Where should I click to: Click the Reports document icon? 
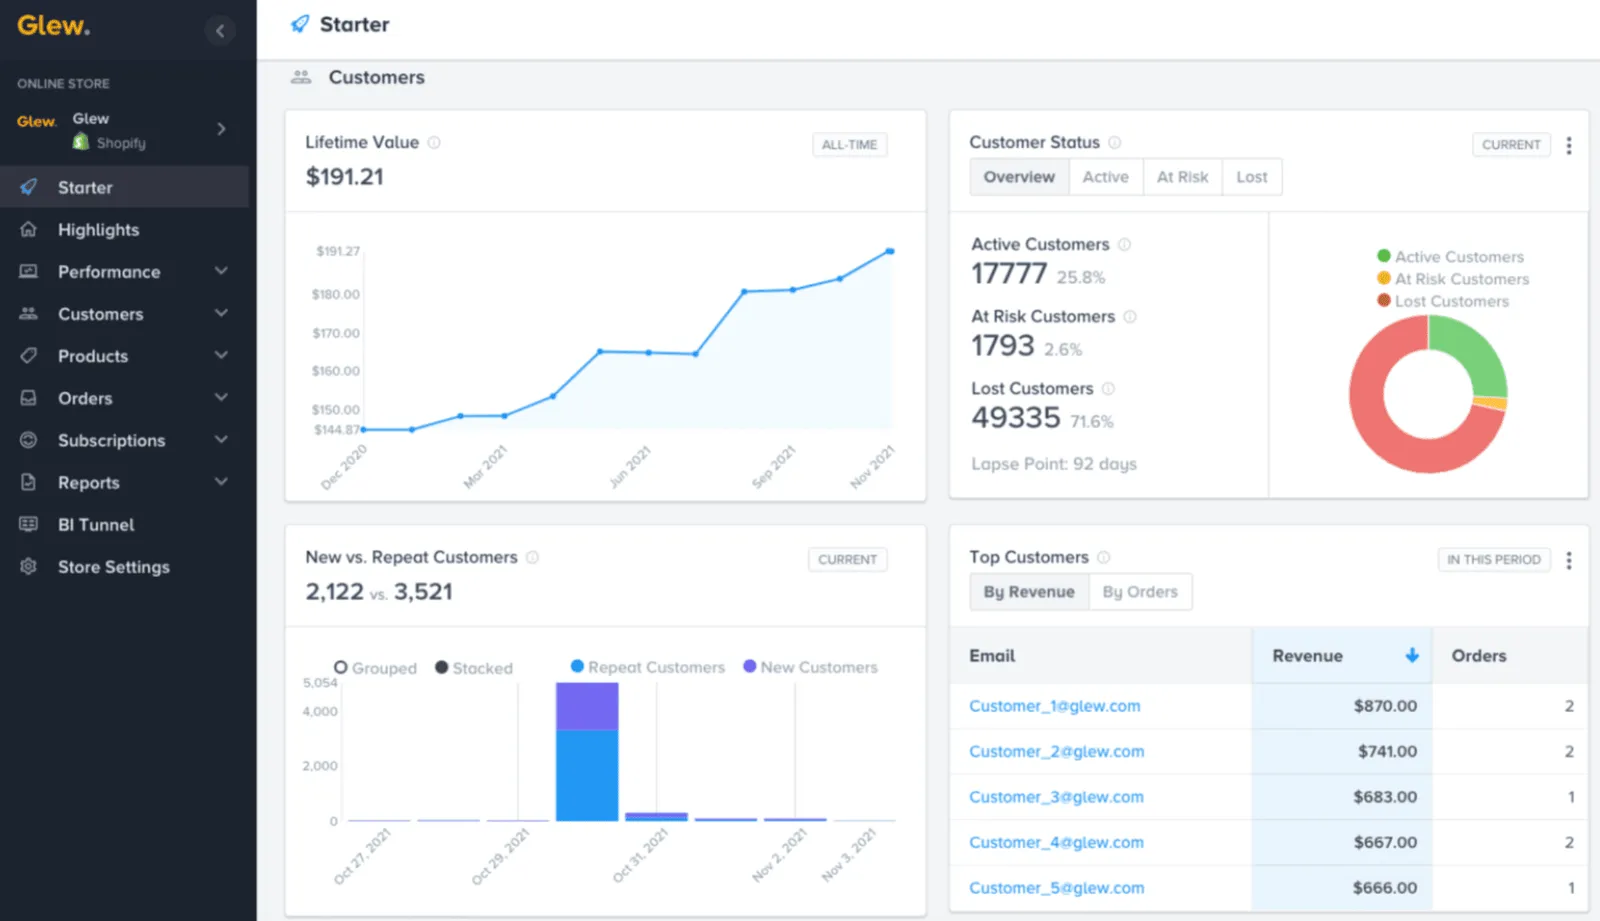(29, 482)
